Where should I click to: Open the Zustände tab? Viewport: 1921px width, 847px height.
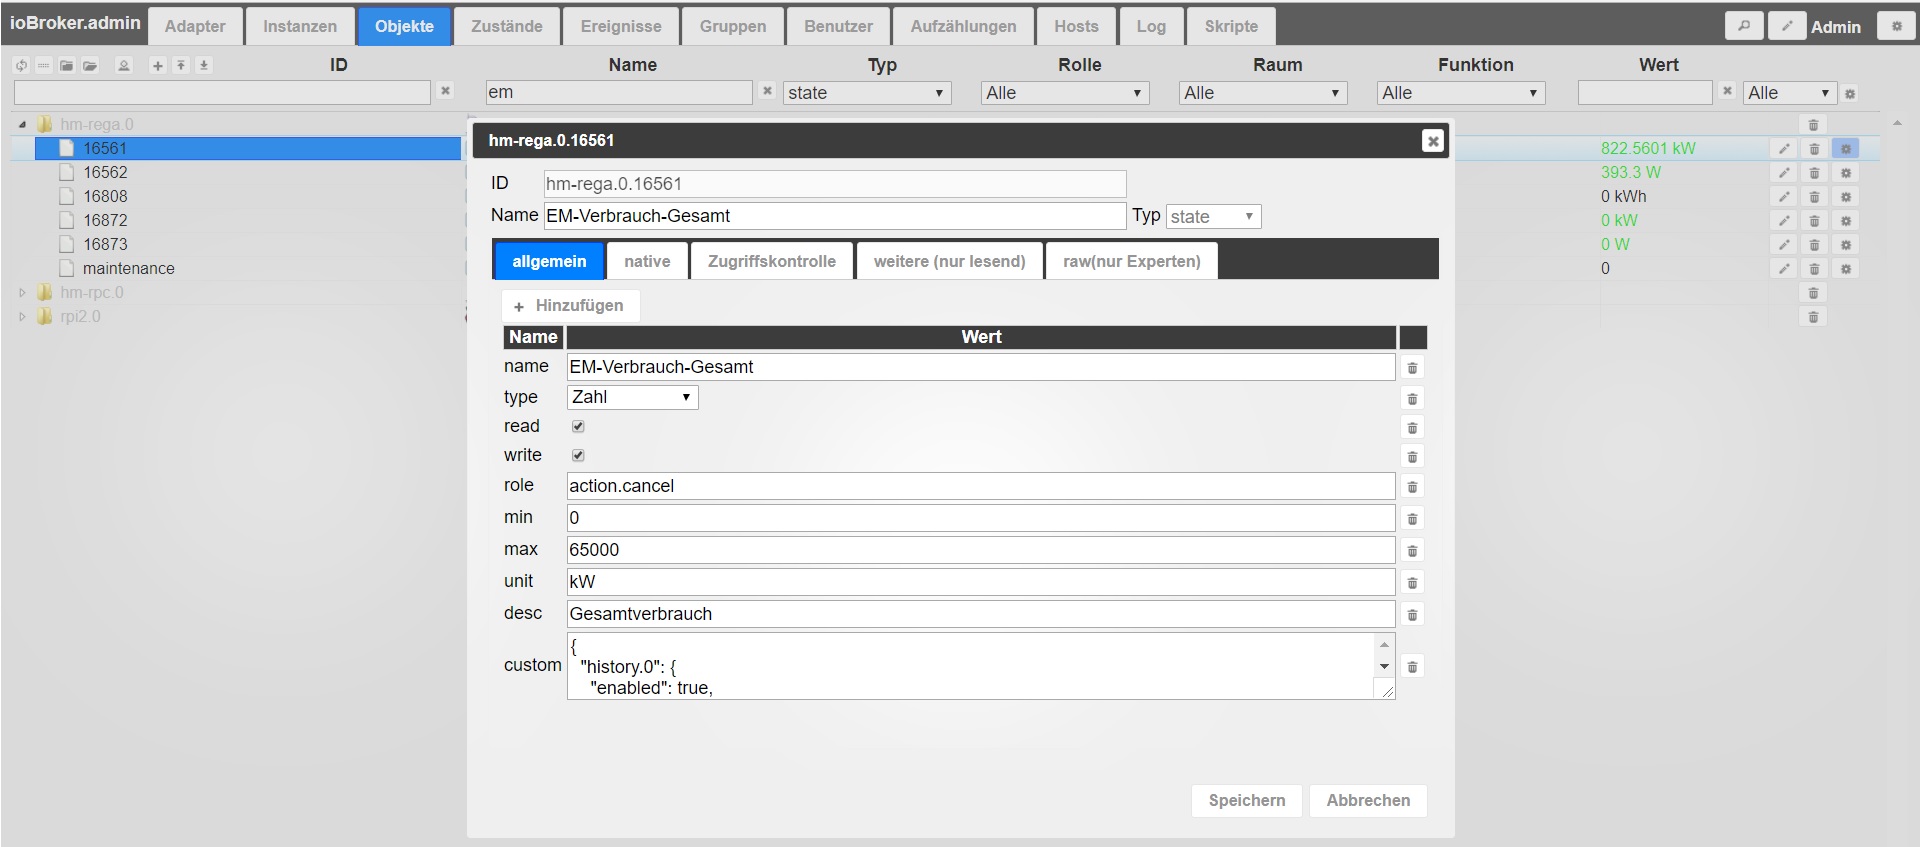(x=507, y=26)
